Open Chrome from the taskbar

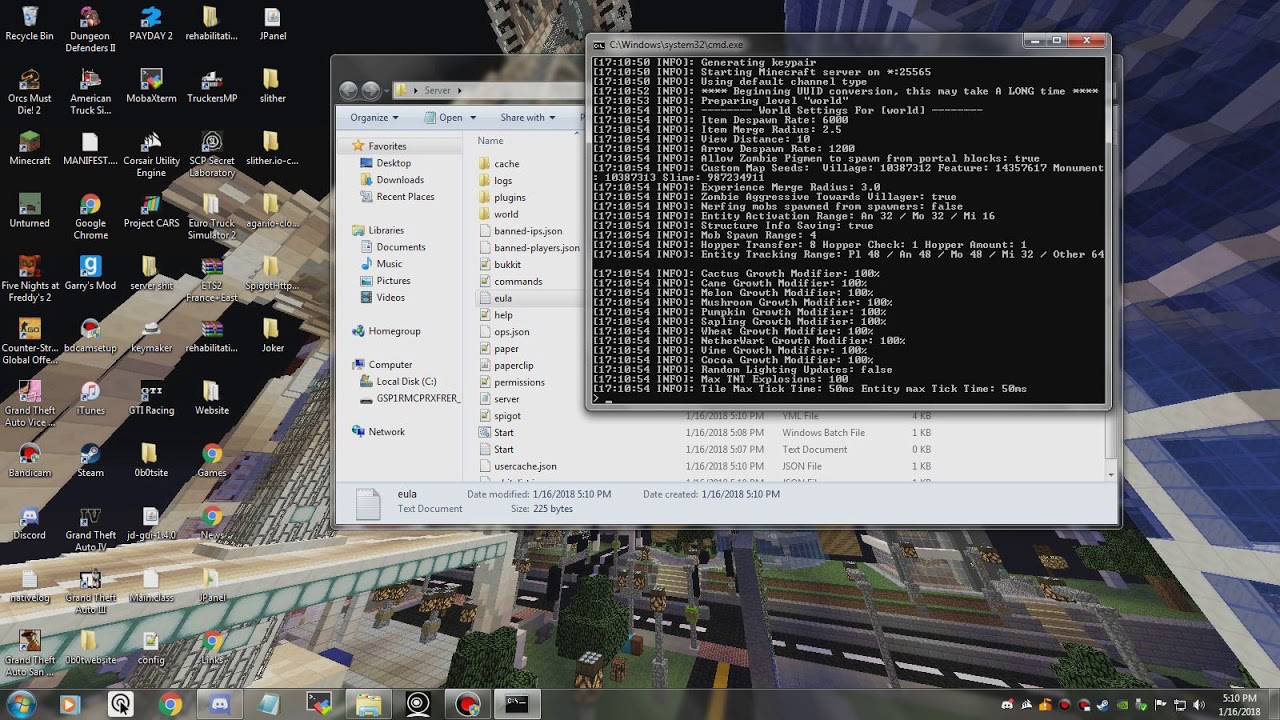pyautogui.click(x=170, y=704)
